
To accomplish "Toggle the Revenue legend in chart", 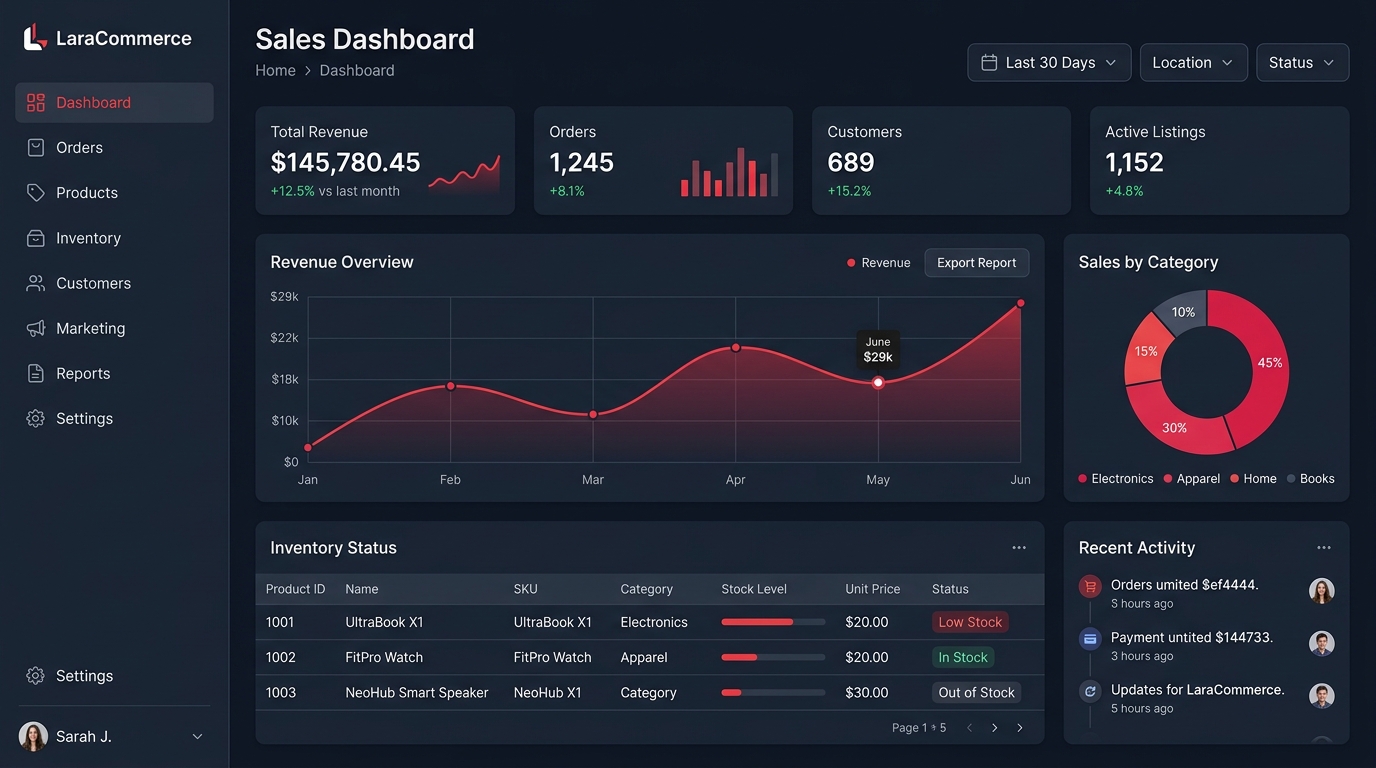I will pyautogui.click(x=879, y=263).
